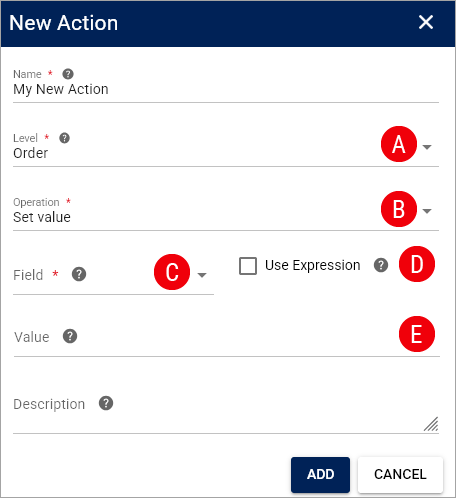Close the New Action dialog with X
456x498 pixels.
tap(426, 22)
